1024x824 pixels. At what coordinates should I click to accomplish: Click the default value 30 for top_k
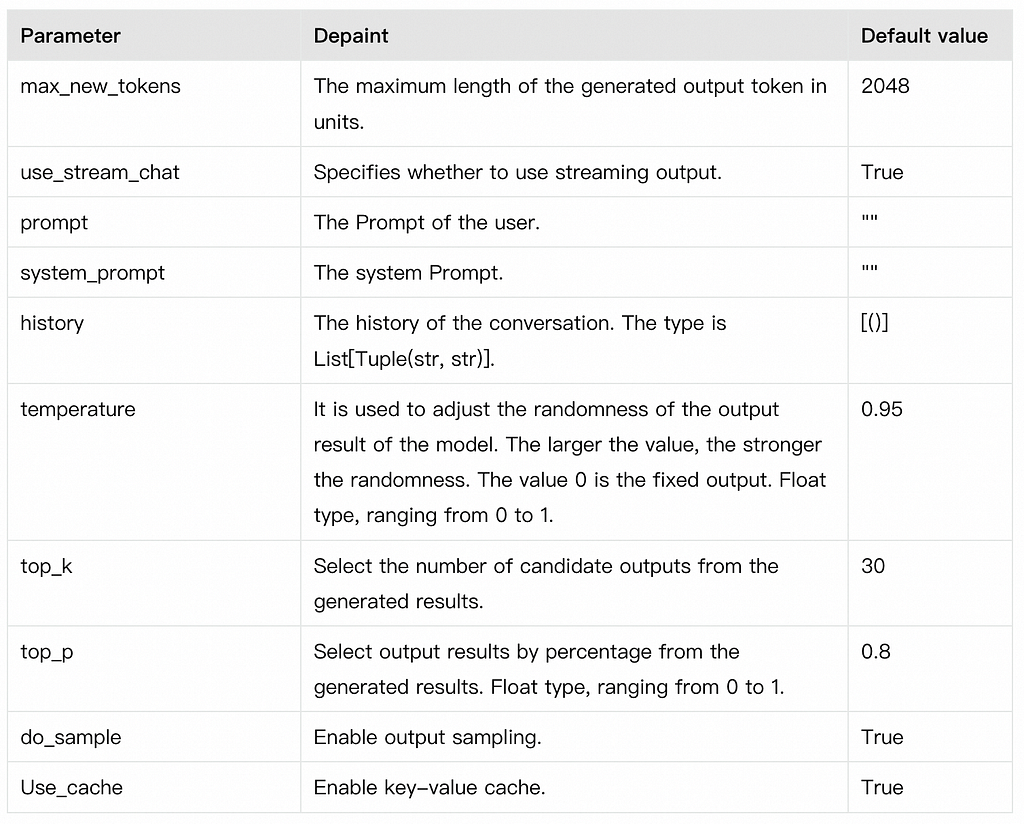point(873,565)
